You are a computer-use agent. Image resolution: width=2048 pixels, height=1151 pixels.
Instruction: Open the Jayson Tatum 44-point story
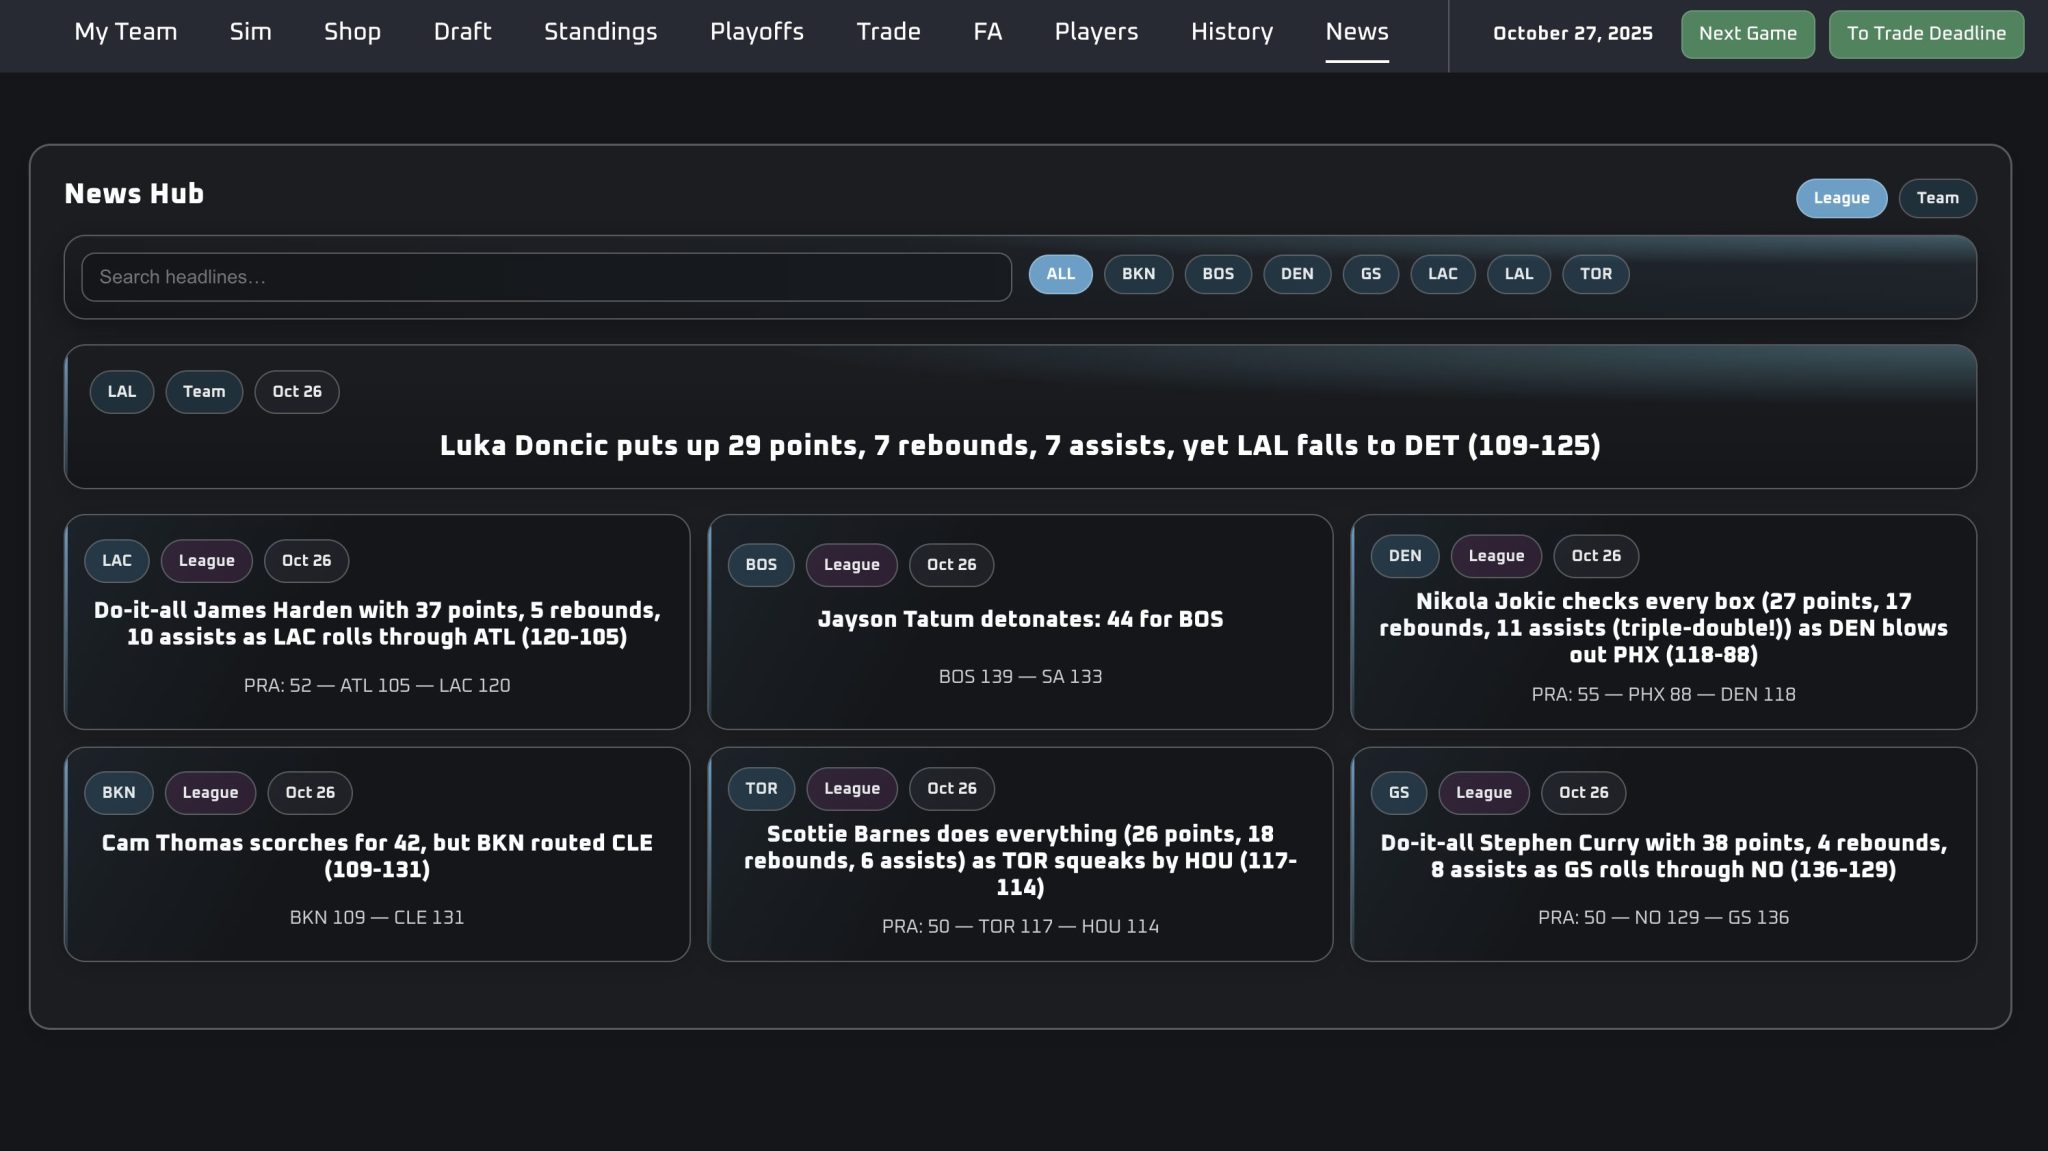pos(1020,620)
